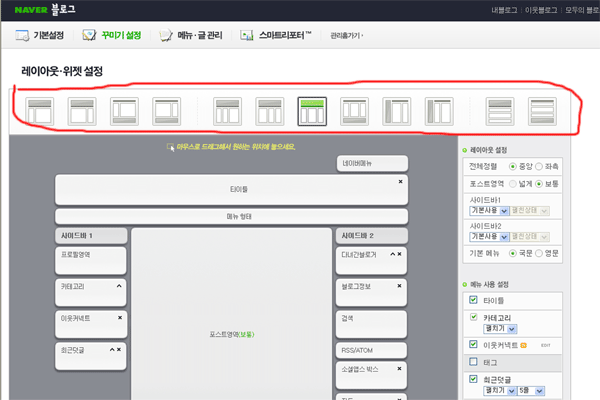Select two-column layout with top header, left sidebar
This screenshot has height=400, width=600.
40,111
